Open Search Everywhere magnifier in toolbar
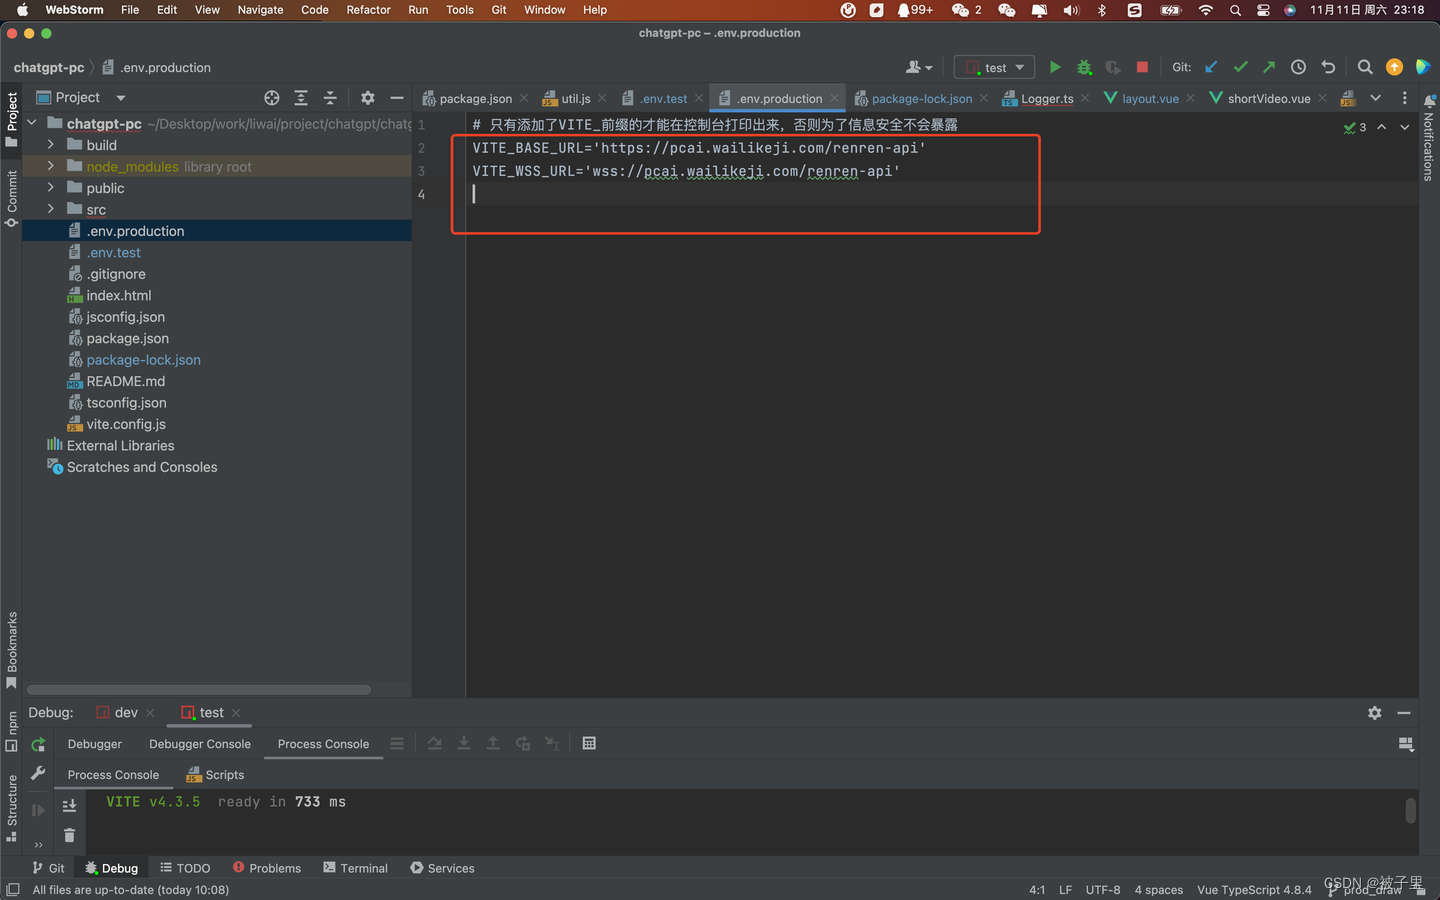Screen dimensions: 1440x900 click(x=1365, y=67)
